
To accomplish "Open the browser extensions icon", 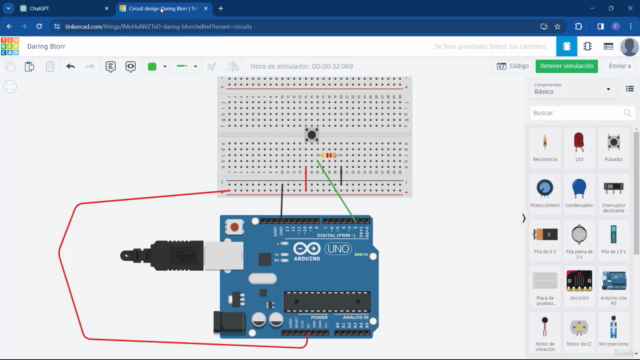I will (578, 27).
